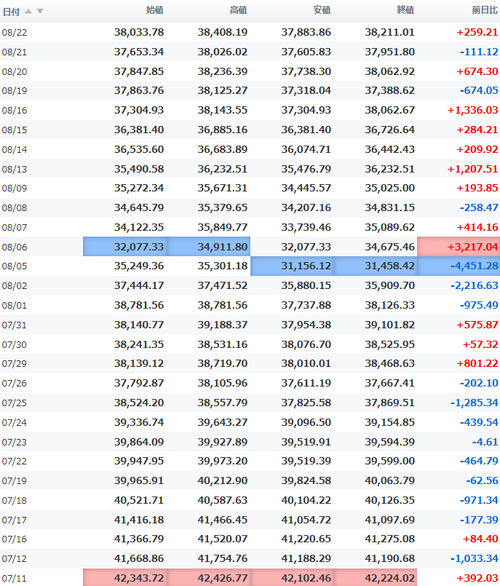Select highlighted 07/11 open 42,343.72
Screen dimensions: 500x586
[x=125, y=578]
